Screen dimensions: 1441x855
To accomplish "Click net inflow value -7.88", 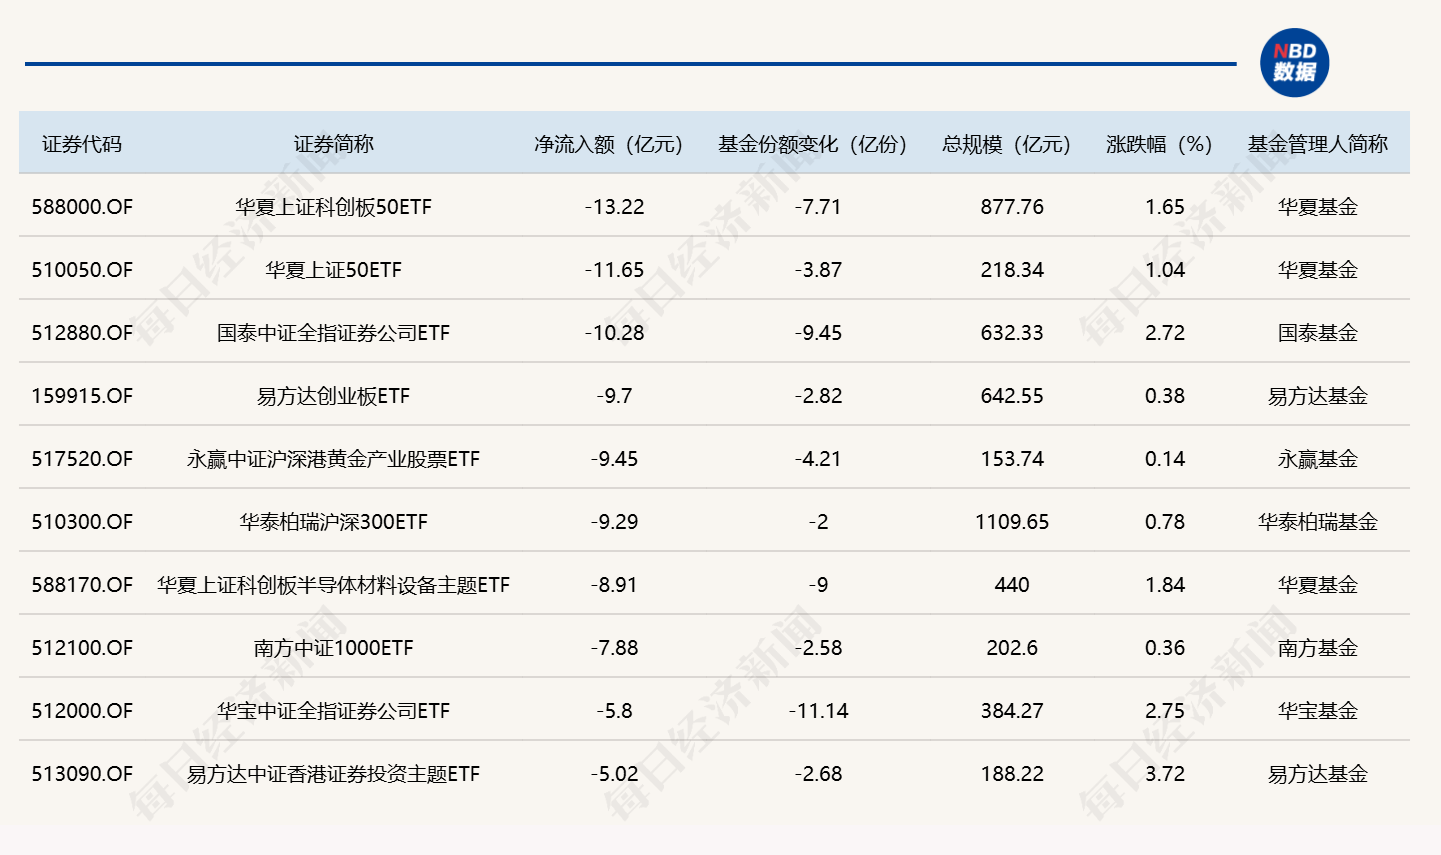I will 615,648.
